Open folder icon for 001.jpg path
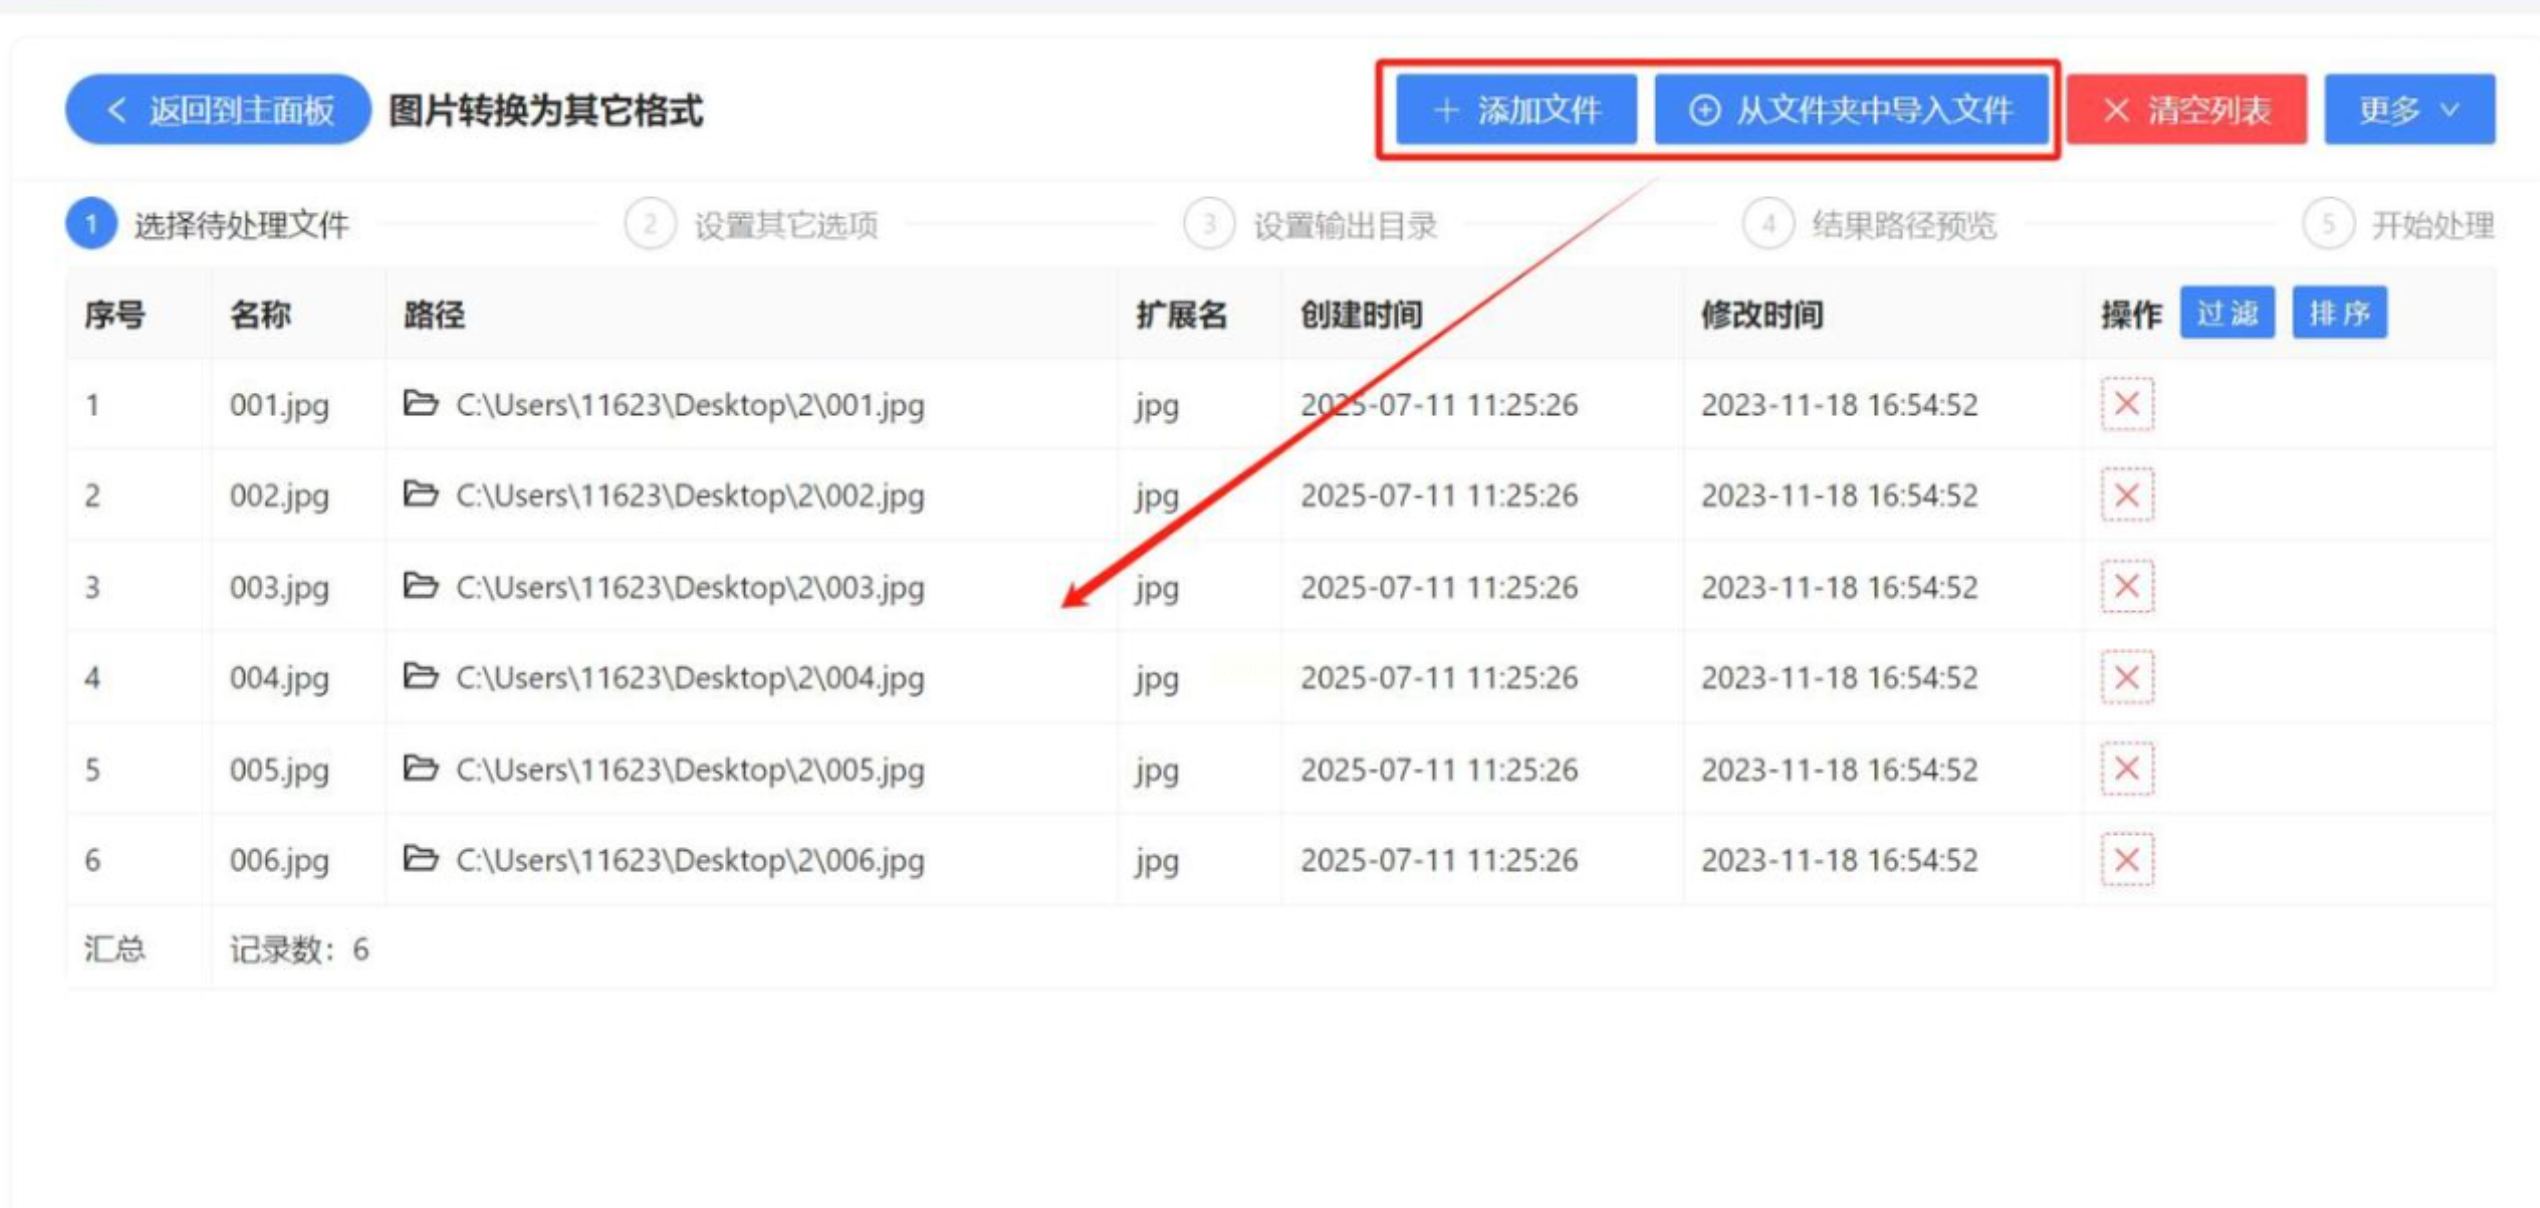The image size is (2540, 1208). [420, 403]
